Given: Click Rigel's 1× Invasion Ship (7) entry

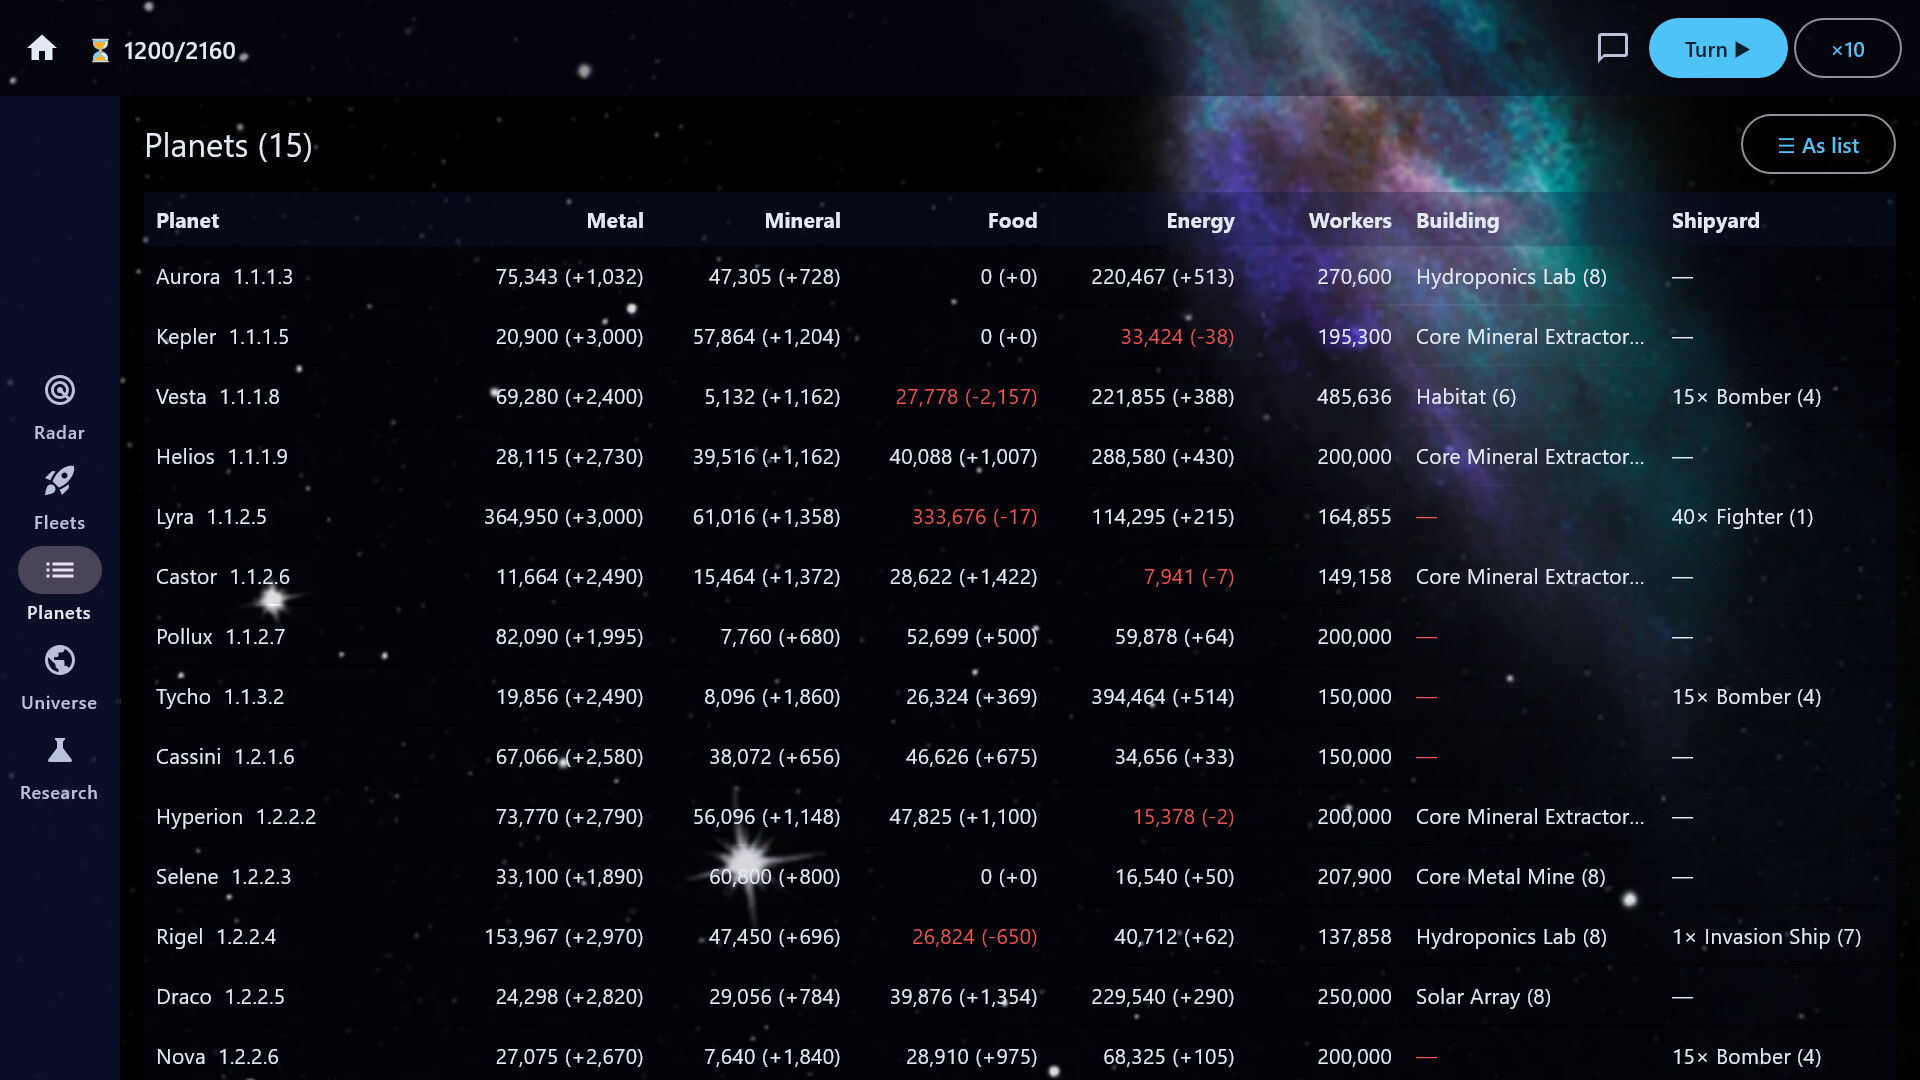Looking at the screenshot, I should pyautogui.click(x=1766, y=936).
